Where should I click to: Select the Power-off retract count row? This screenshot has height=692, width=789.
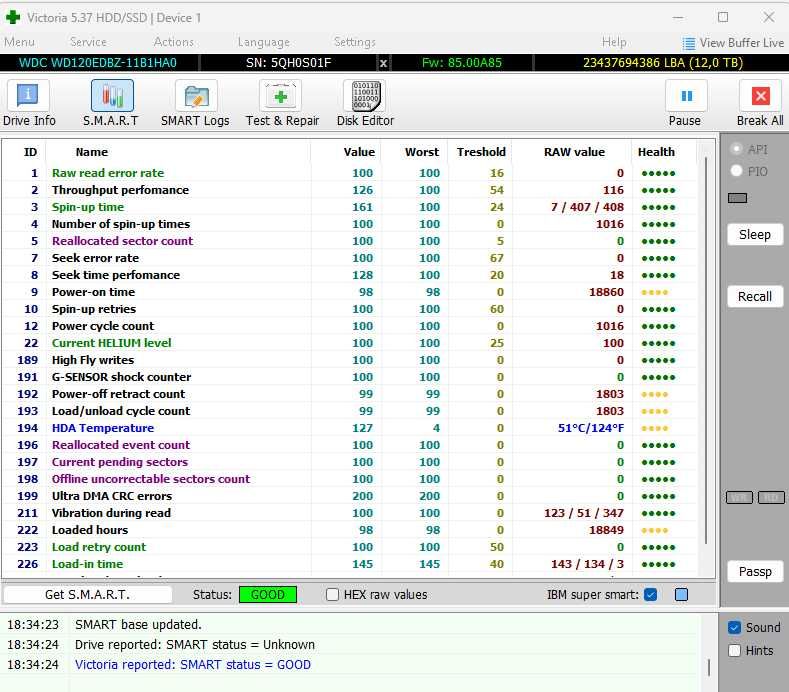click(x=350, y=394)
